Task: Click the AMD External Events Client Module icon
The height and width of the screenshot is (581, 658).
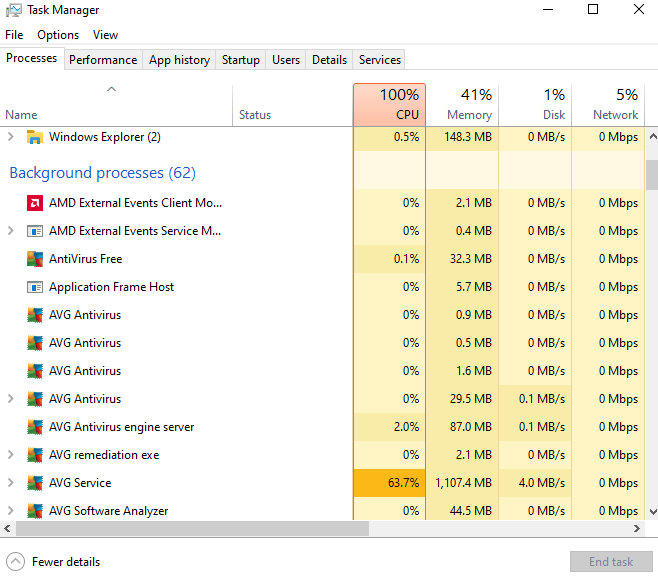Action: [35, 203]
